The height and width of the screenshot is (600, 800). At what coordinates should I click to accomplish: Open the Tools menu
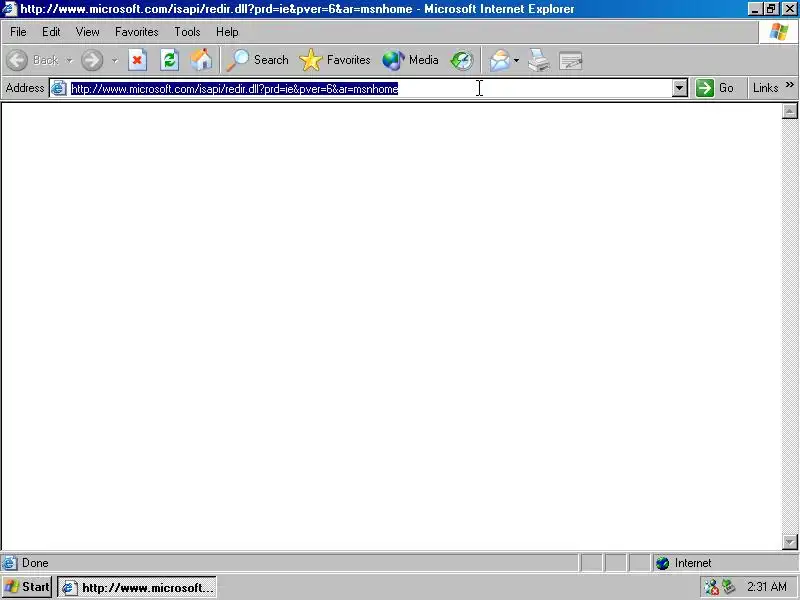187,32
